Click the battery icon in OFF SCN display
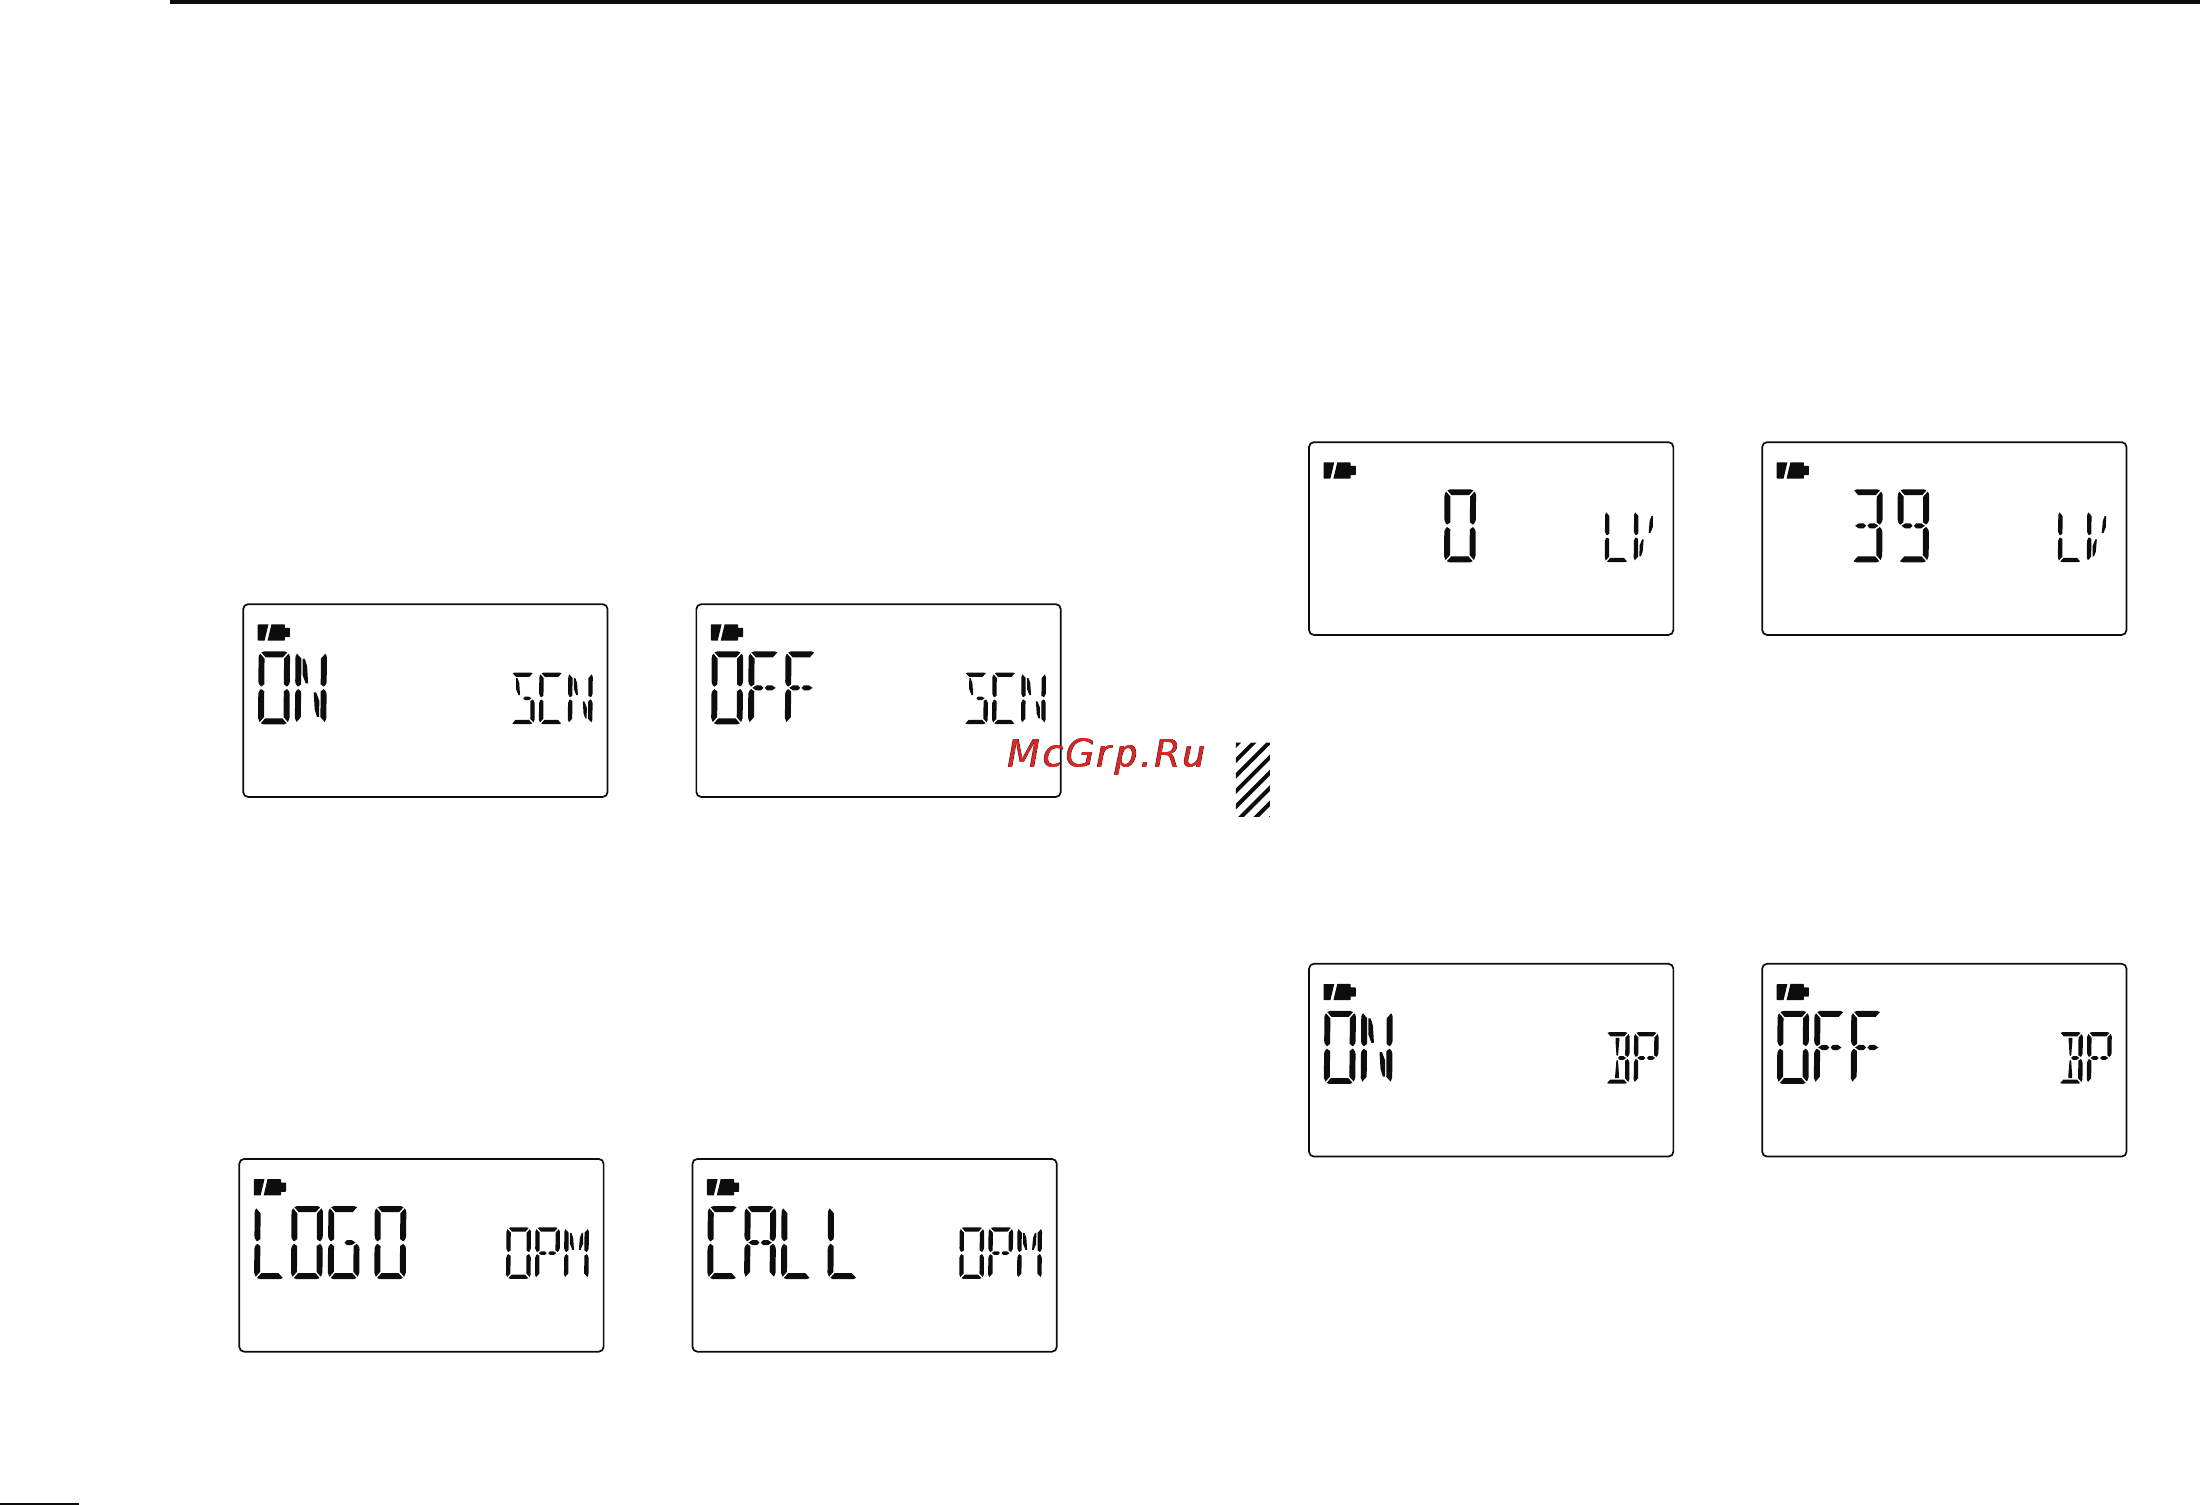 (x=727, y=632)
